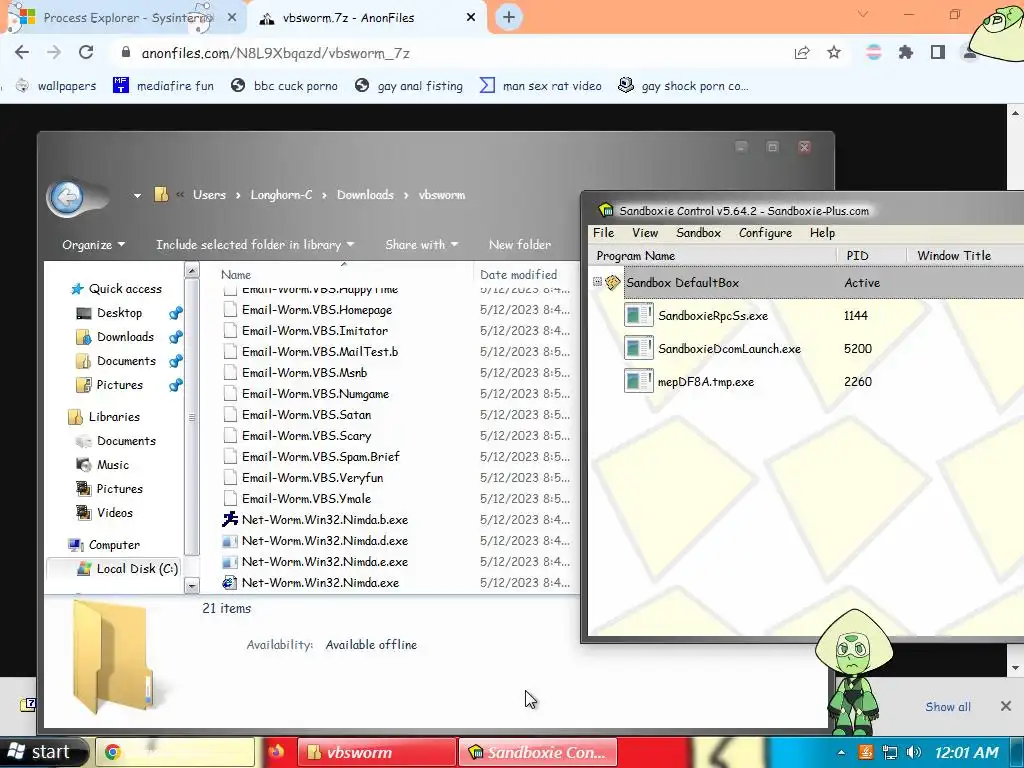Click Longhorn-C in the Explorer breadcrumb
This screenshot has height=768, width=1024.
pos(281,195)
